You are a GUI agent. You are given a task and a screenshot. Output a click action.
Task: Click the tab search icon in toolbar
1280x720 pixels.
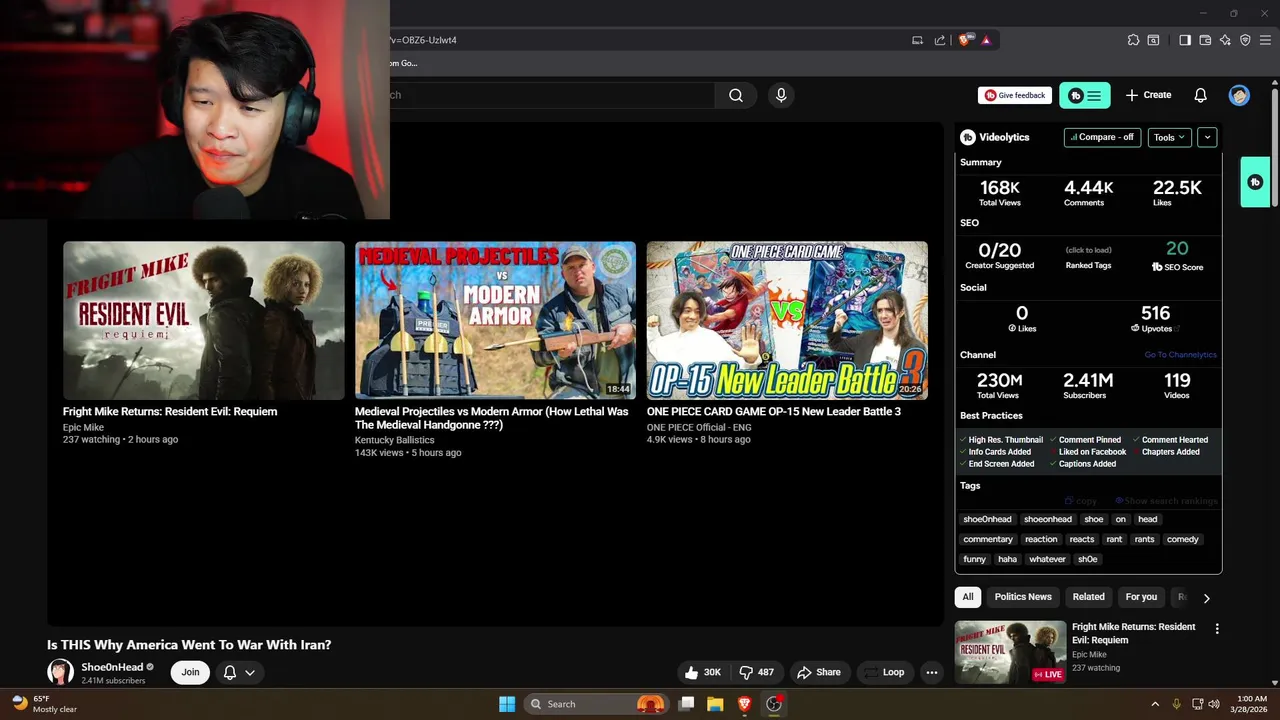[x=1153, y=40]
